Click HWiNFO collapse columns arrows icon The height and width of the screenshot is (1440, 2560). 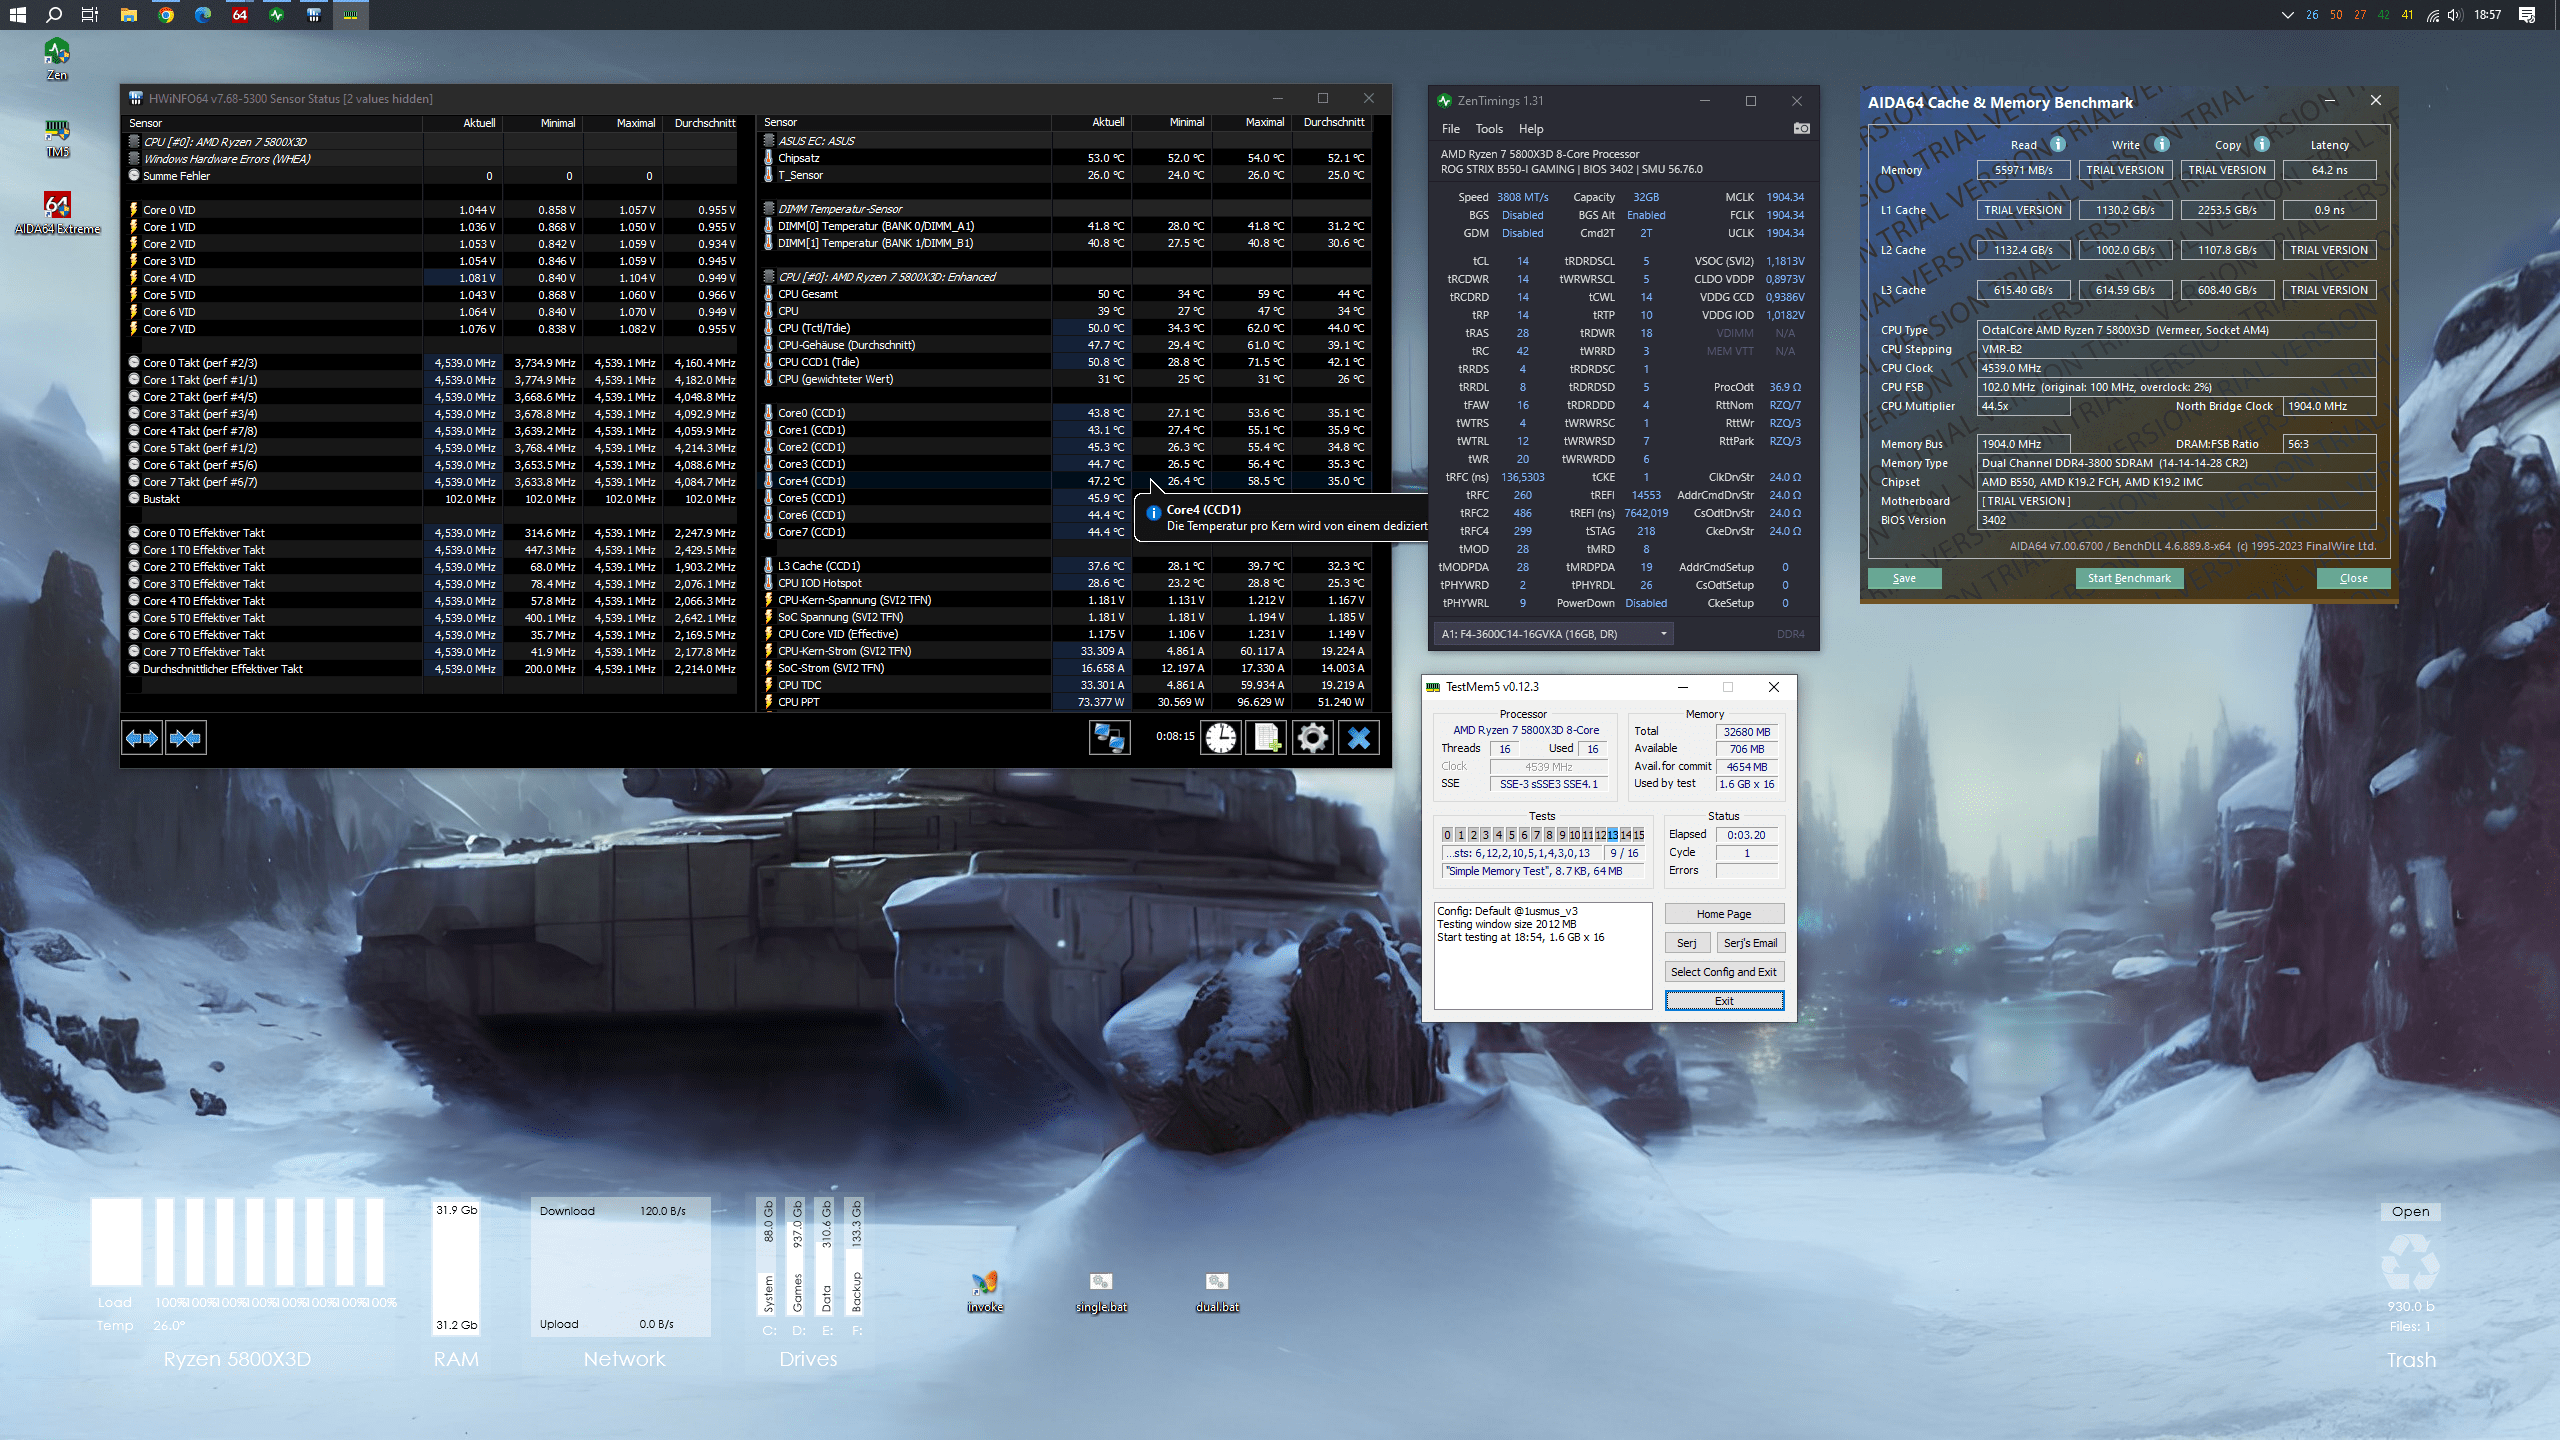[x=186, y=738]
